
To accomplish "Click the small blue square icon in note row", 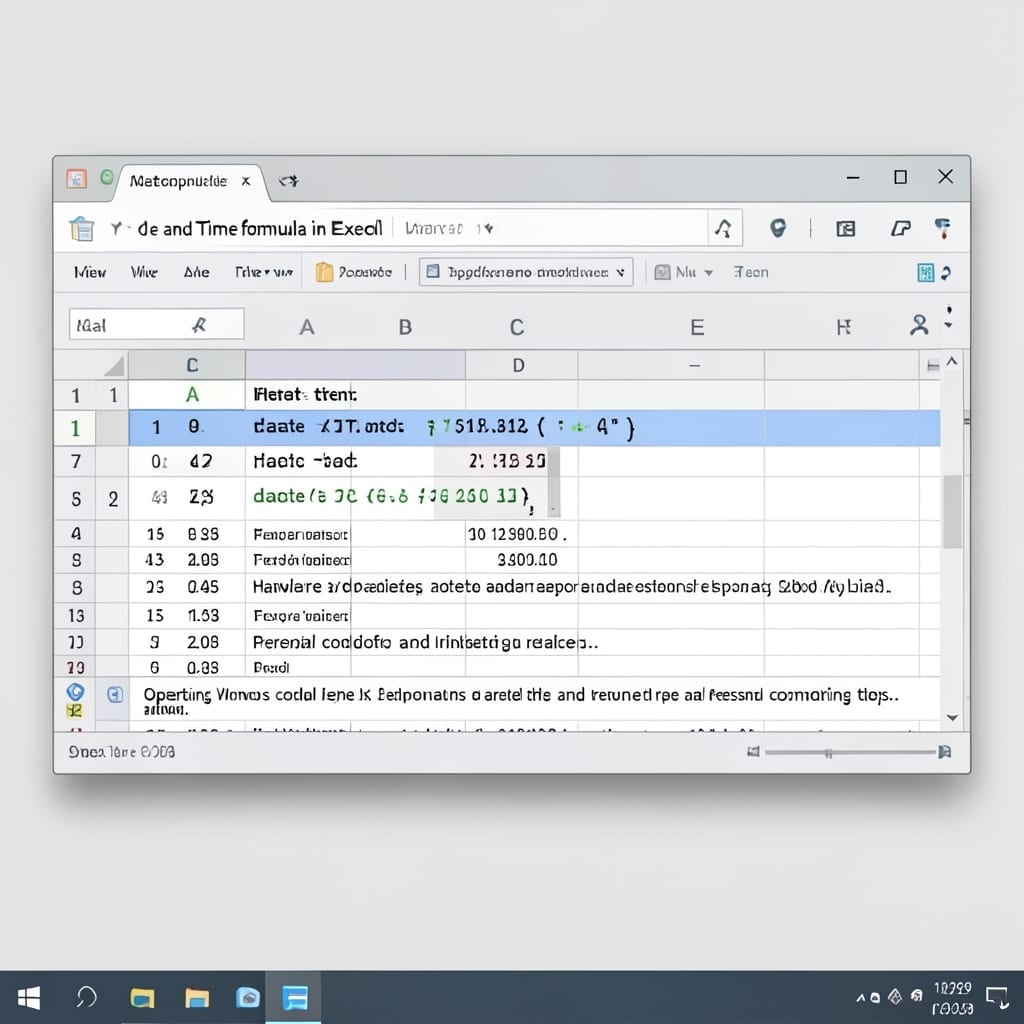I will [x=115, y=695].
